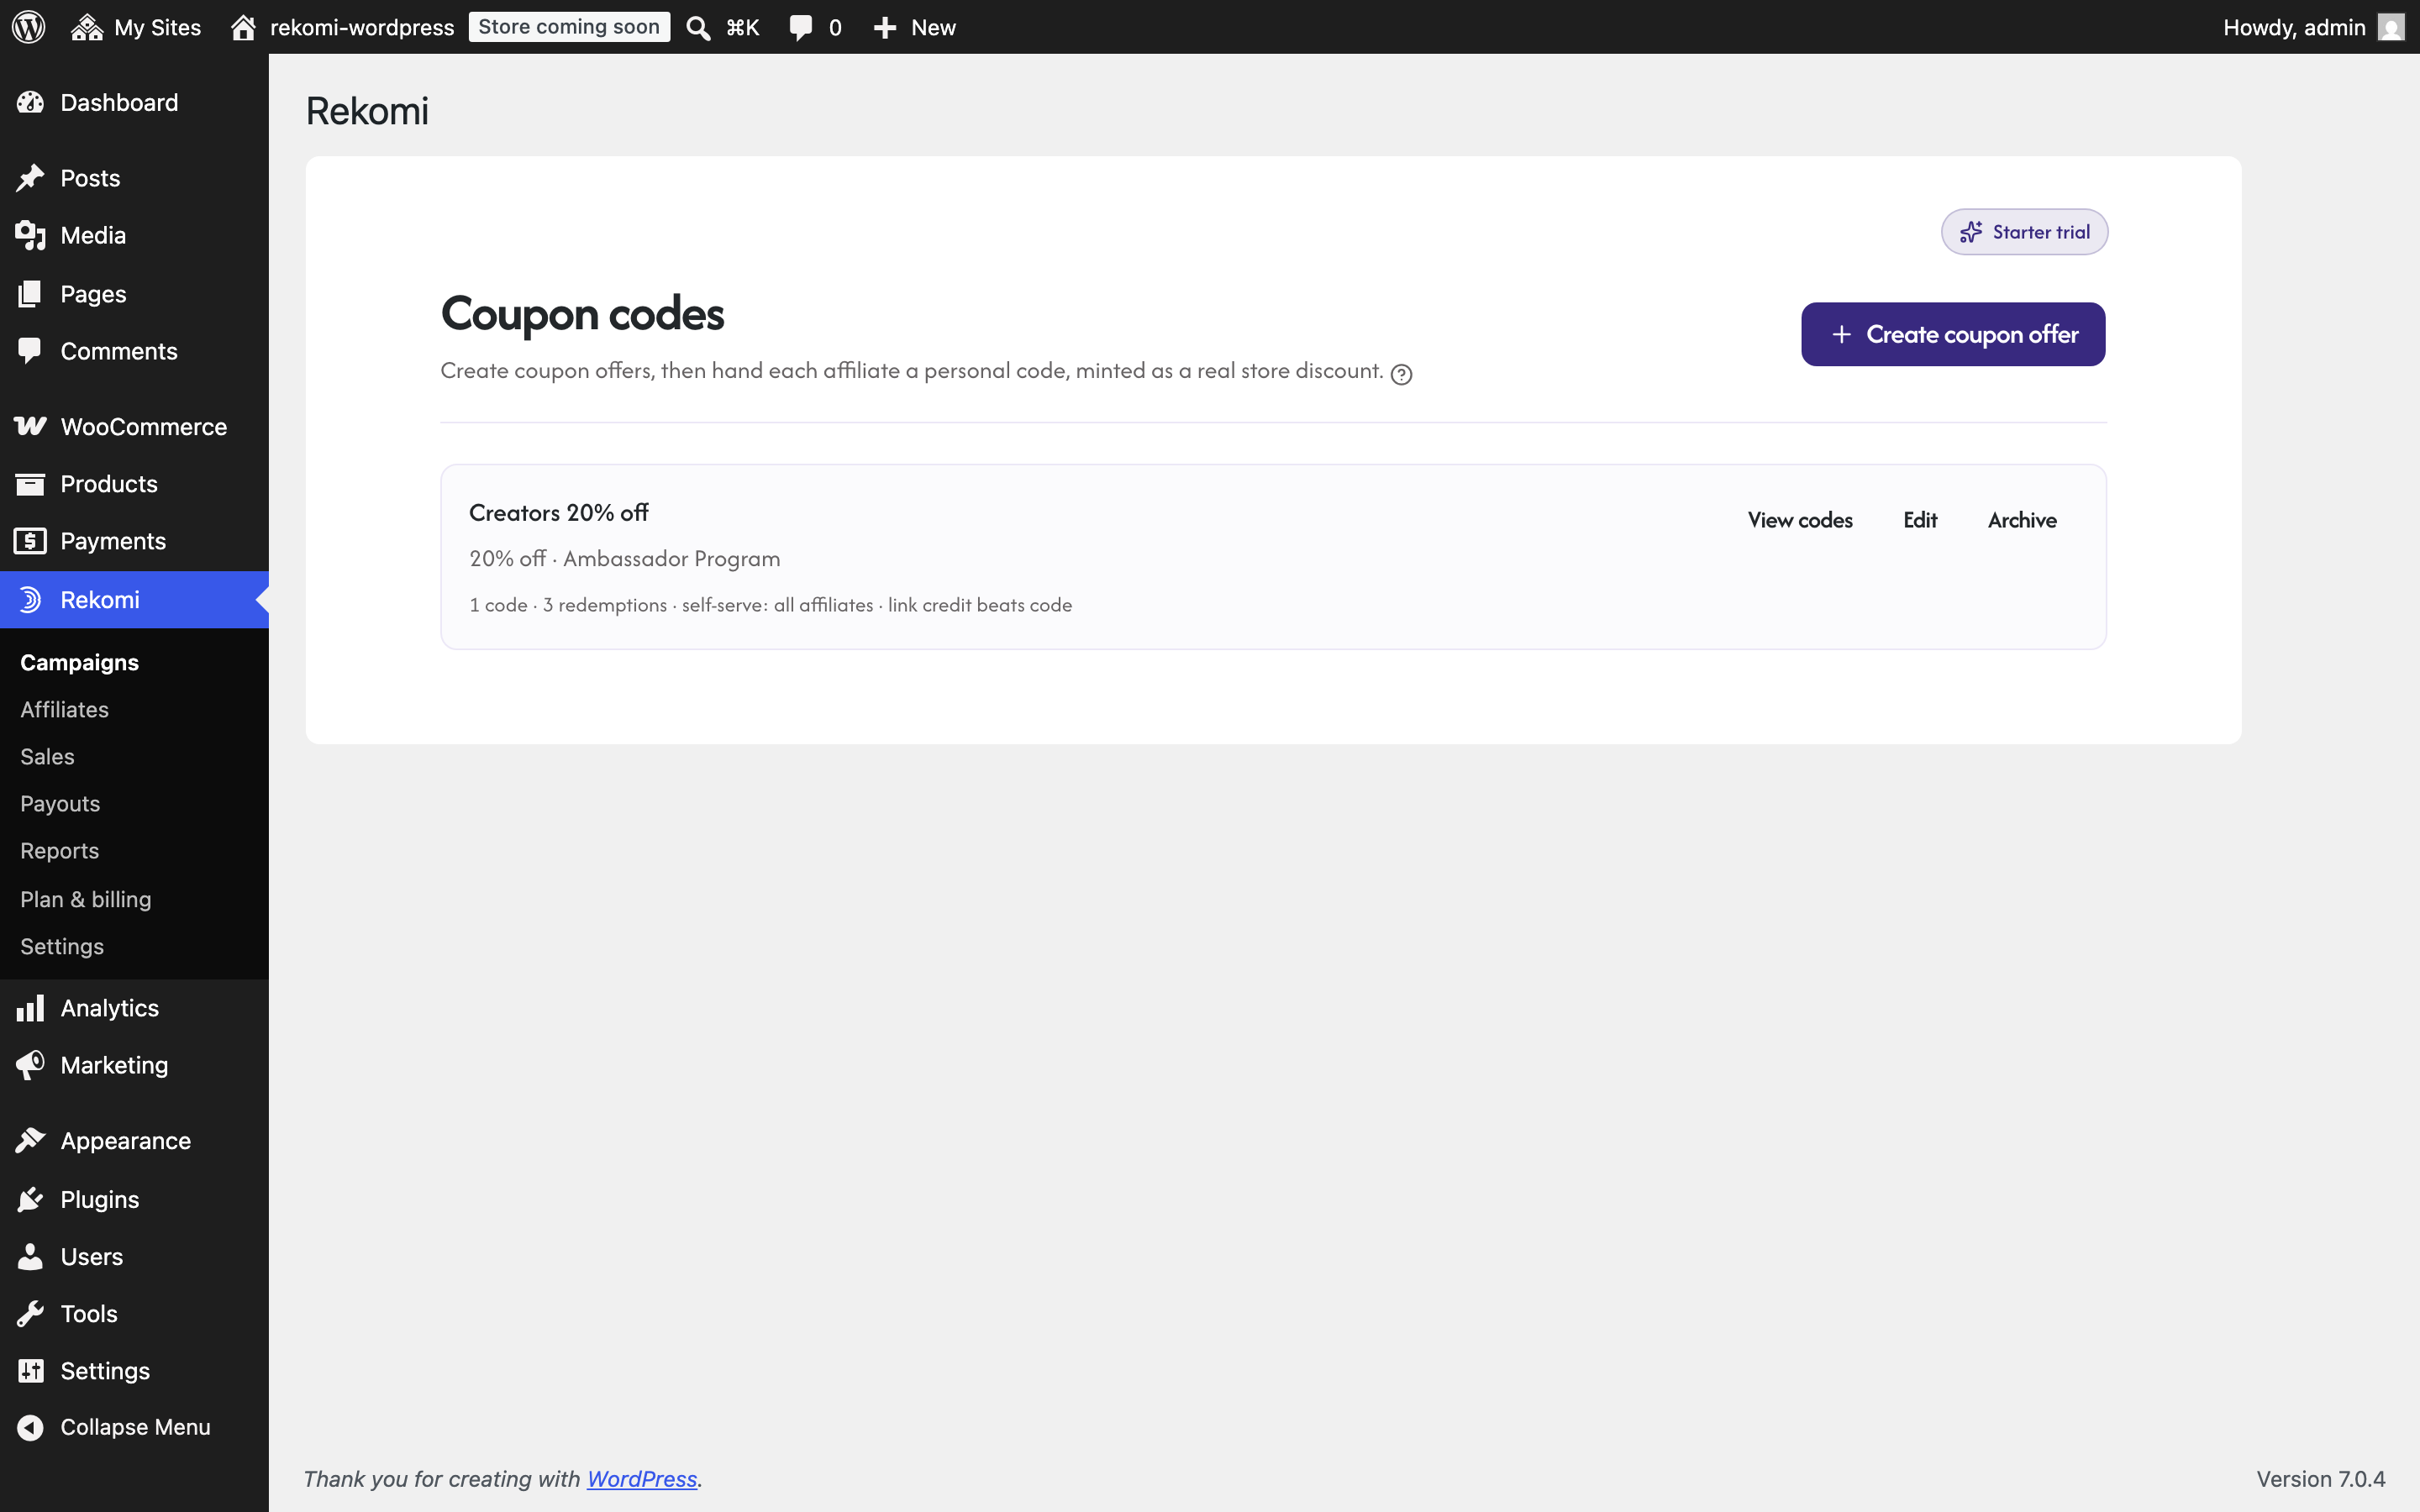Open the comments bubble icon in admin bar

(x=800, y=28)
